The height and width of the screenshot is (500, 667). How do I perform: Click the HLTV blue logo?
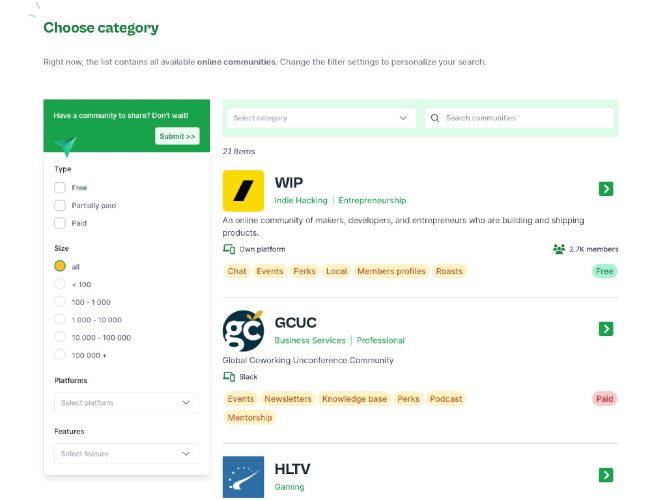click(243, 477)
